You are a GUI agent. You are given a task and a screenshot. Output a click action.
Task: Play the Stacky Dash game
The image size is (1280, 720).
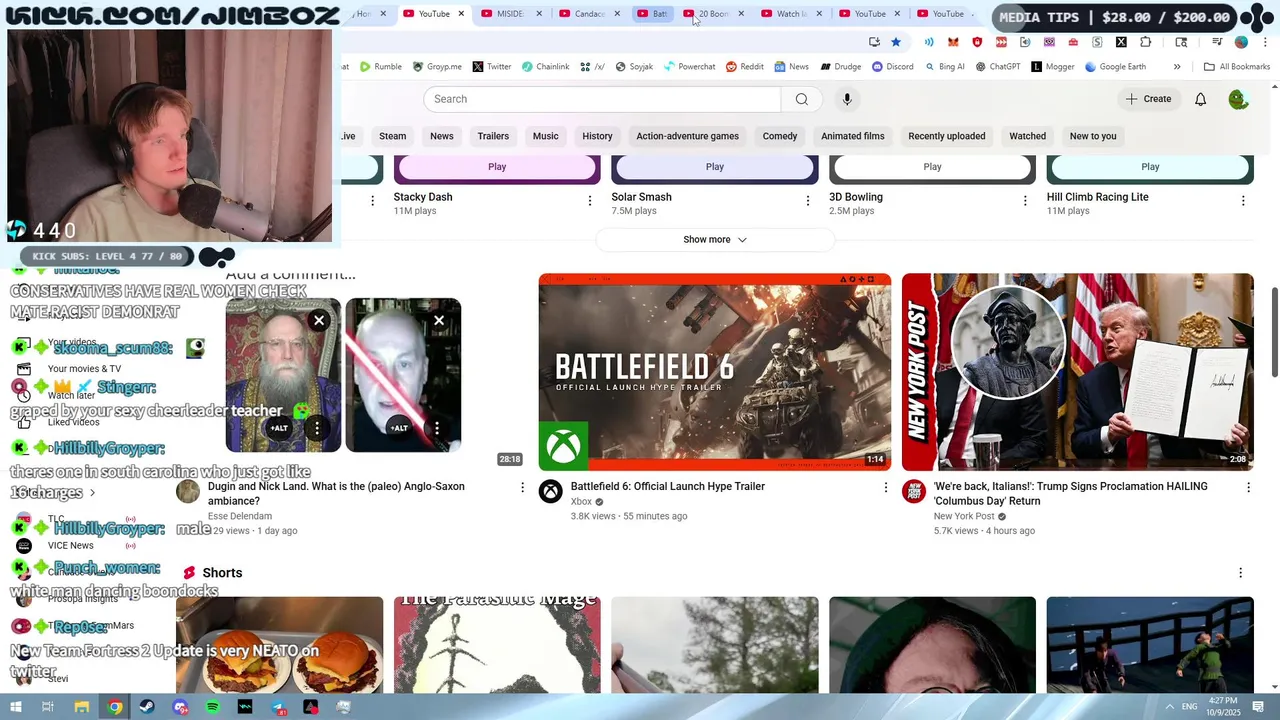[497, 167]
